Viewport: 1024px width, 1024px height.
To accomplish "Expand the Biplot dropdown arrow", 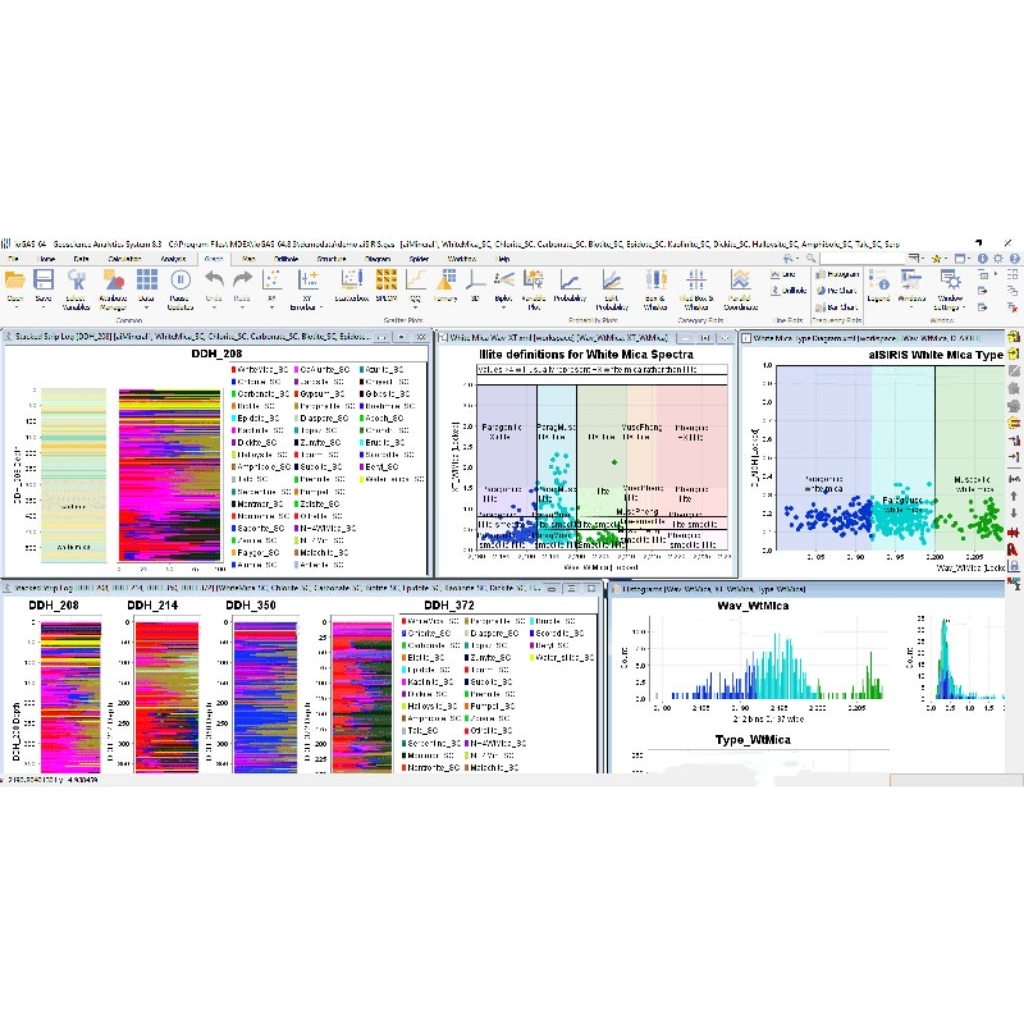I will point(504,308).
